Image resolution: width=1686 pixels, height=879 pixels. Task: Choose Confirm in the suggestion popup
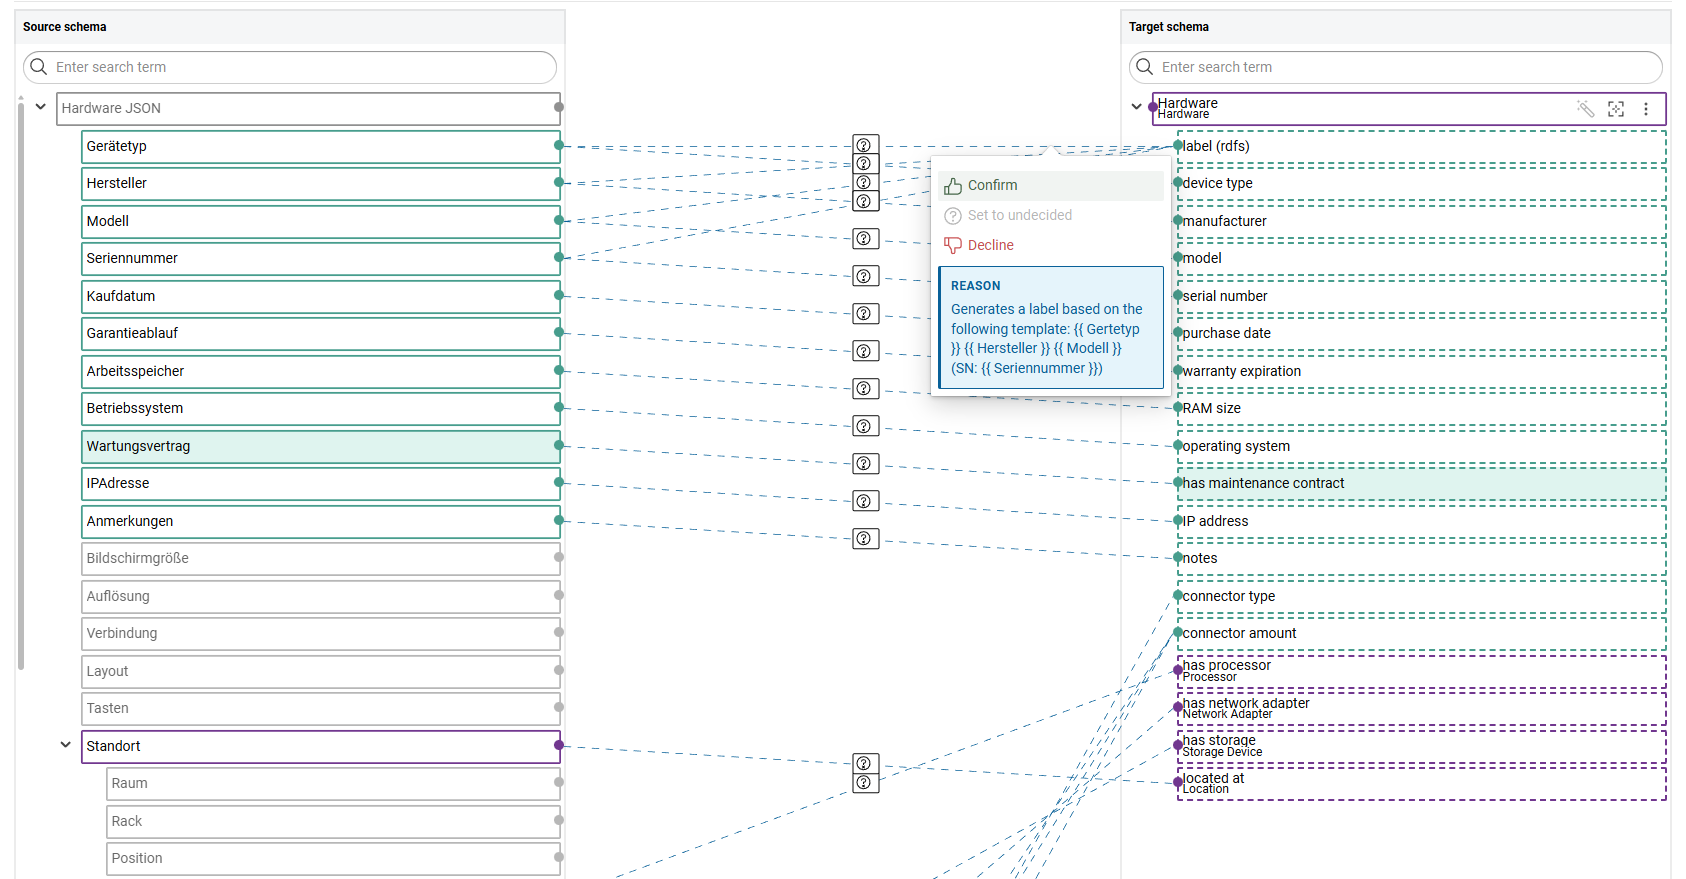point(991,186)
